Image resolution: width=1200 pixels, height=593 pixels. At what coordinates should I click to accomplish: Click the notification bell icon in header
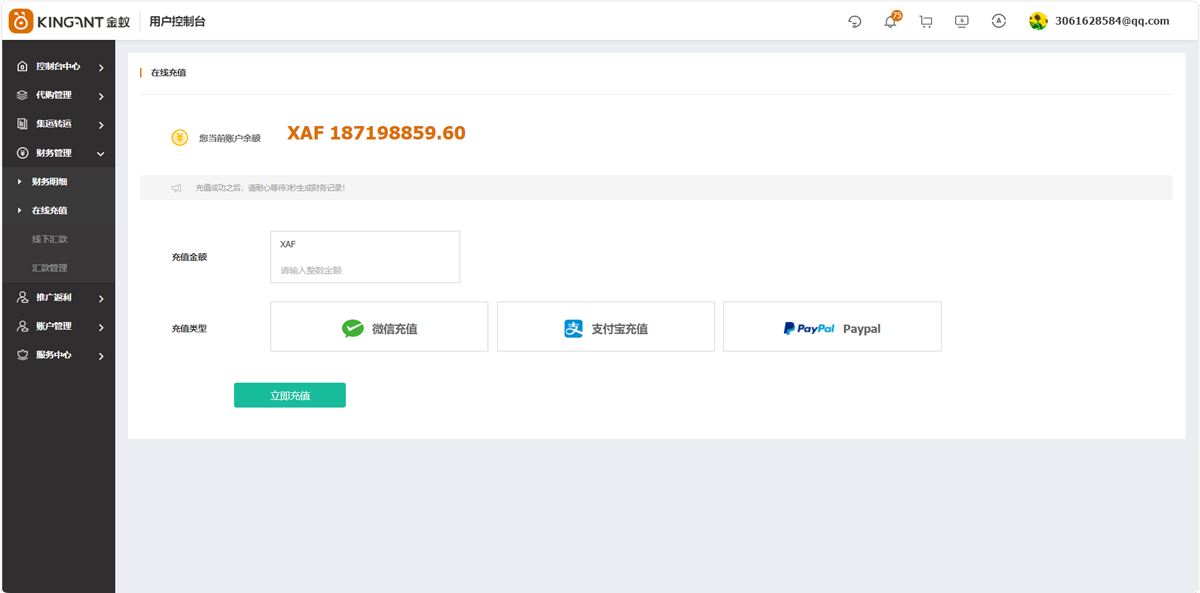(890, 21)
